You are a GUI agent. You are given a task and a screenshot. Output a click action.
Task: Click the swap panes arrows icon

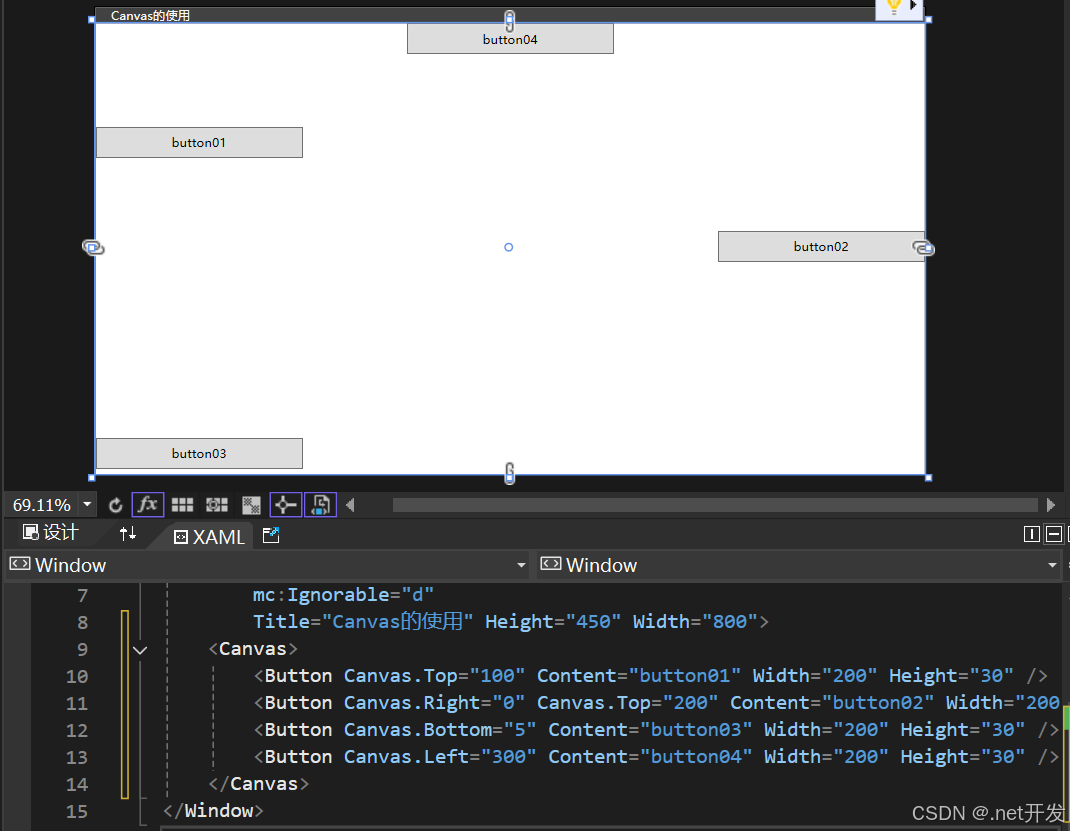128,534
